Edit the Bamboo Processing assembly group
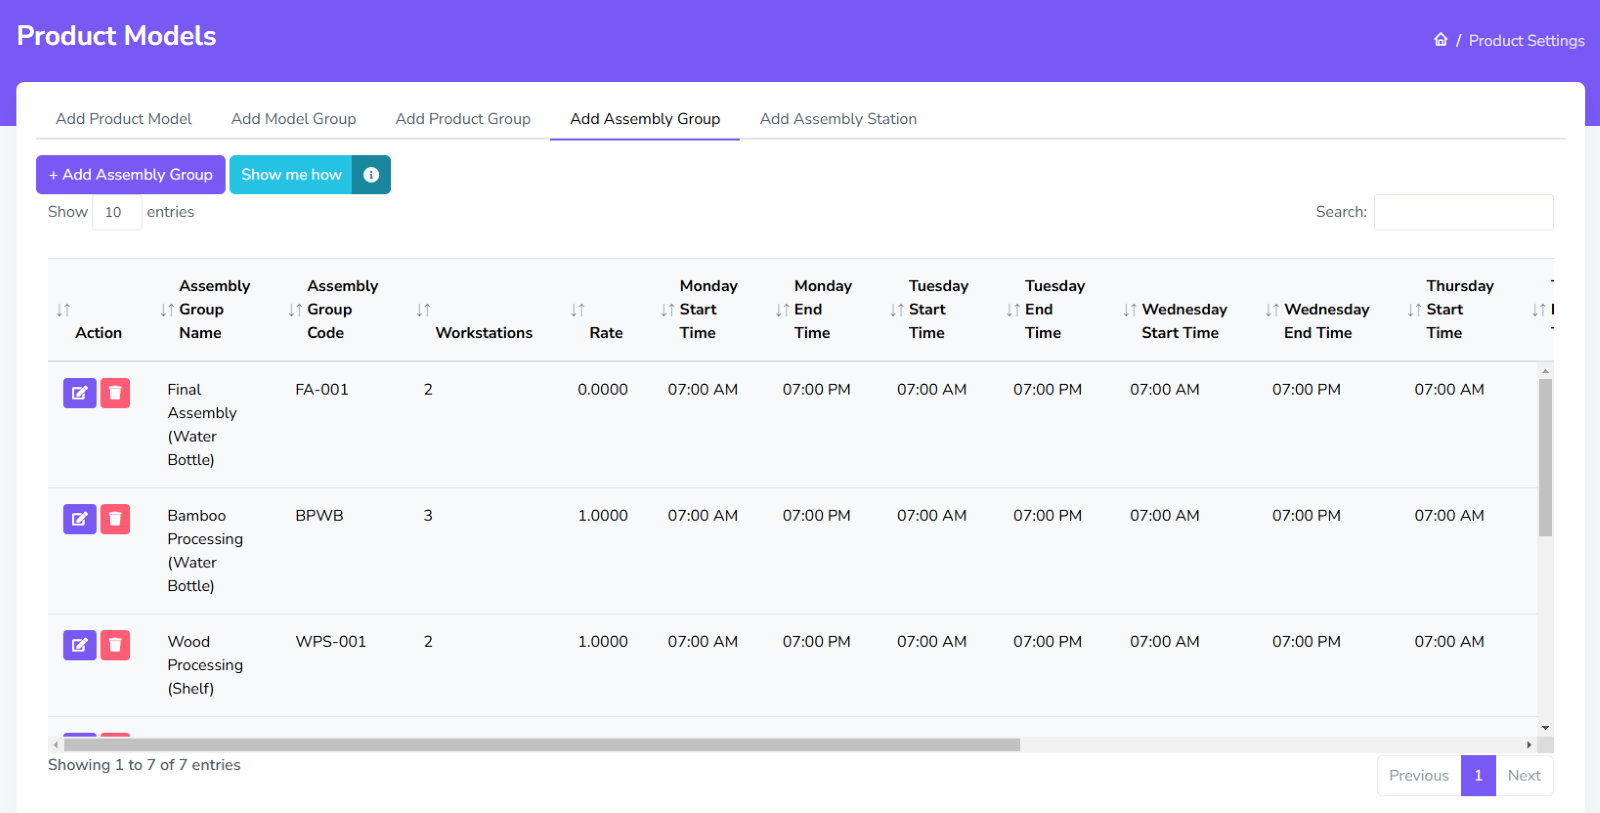The width and height of the screenshot is (1600, 813). tap(79, 519)
